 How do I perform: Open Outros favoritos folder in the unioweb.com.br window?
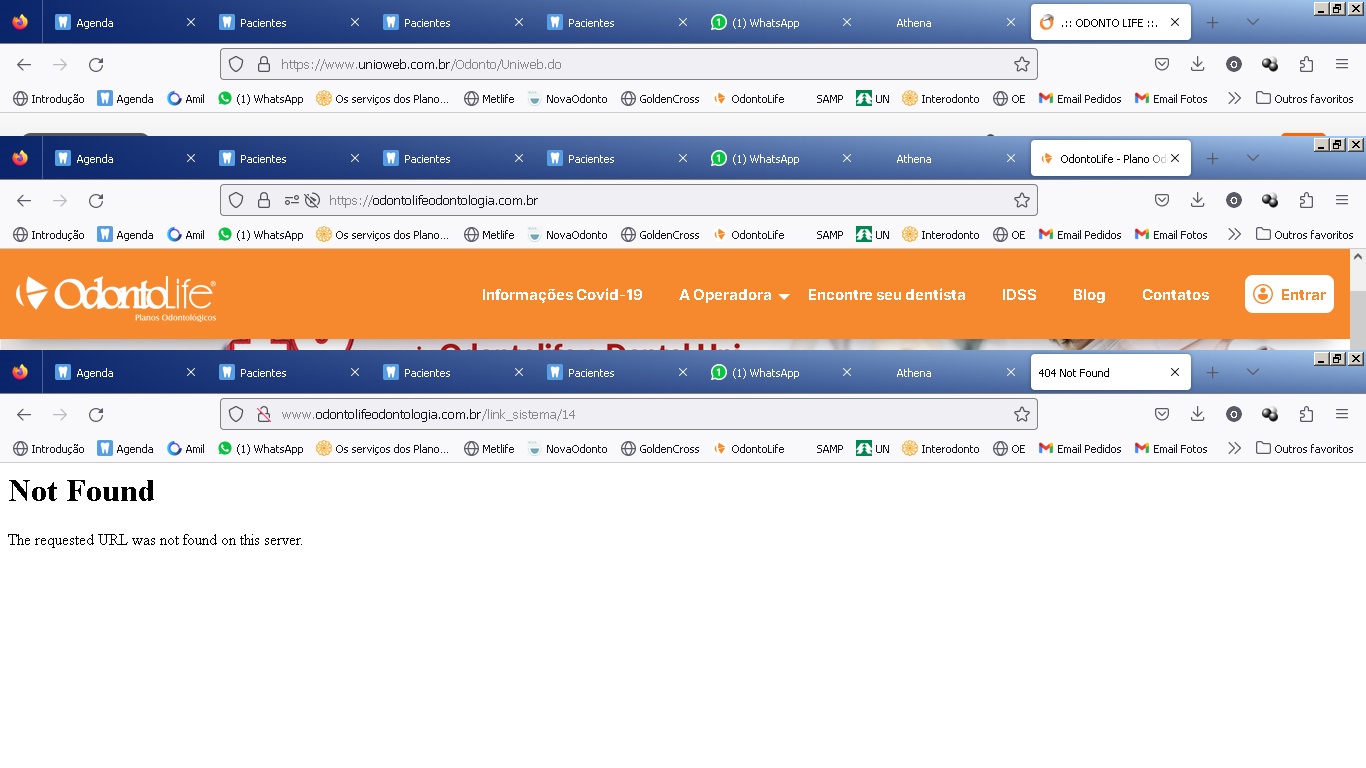[1305, 99]
